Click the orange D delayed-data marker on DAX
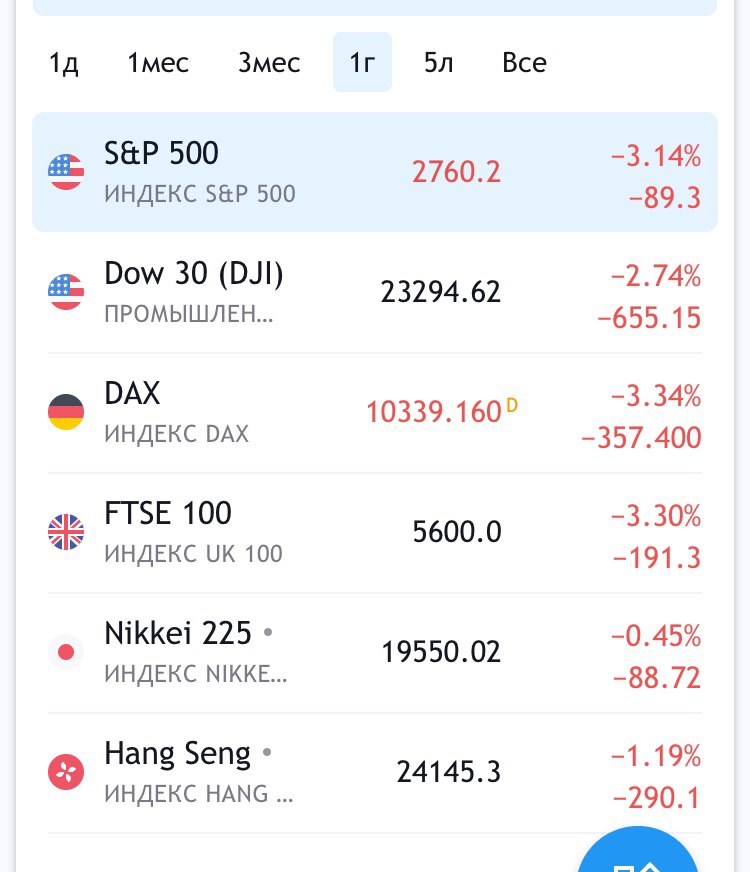 [x=512, y=405]
